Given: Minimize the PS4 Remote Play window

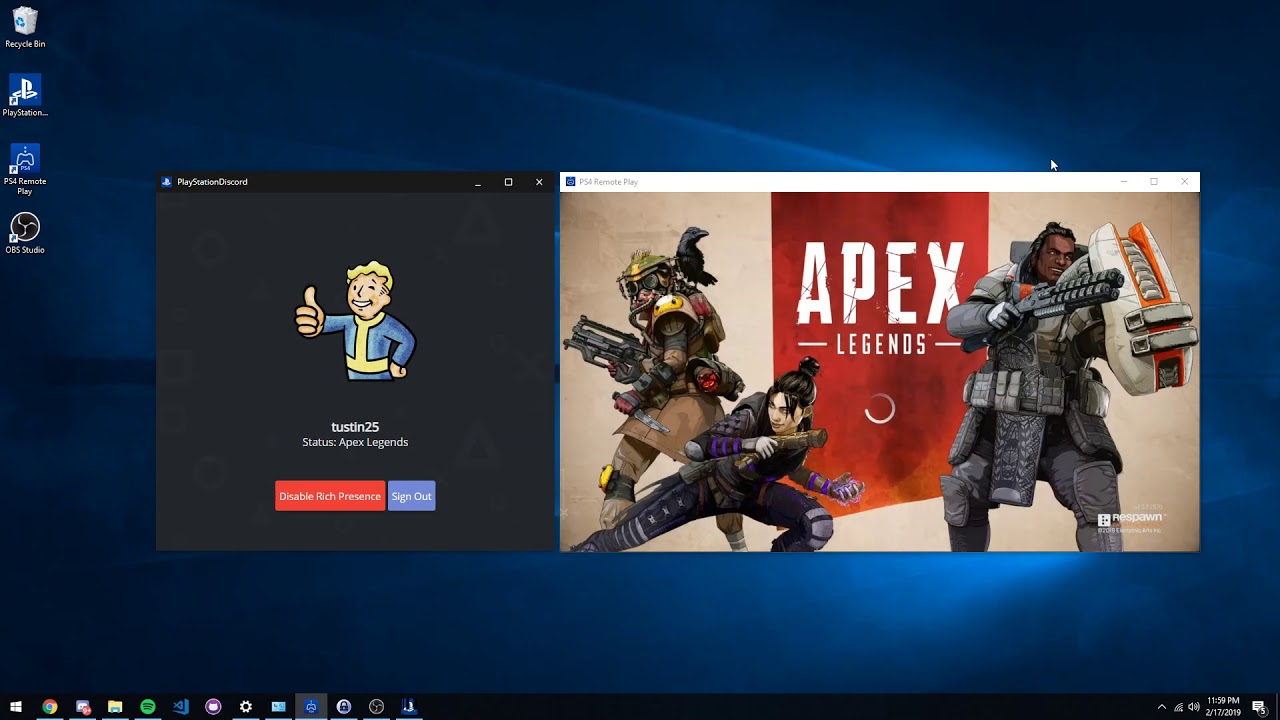Looking at the screenshot, I should (x=1123, y=182).
